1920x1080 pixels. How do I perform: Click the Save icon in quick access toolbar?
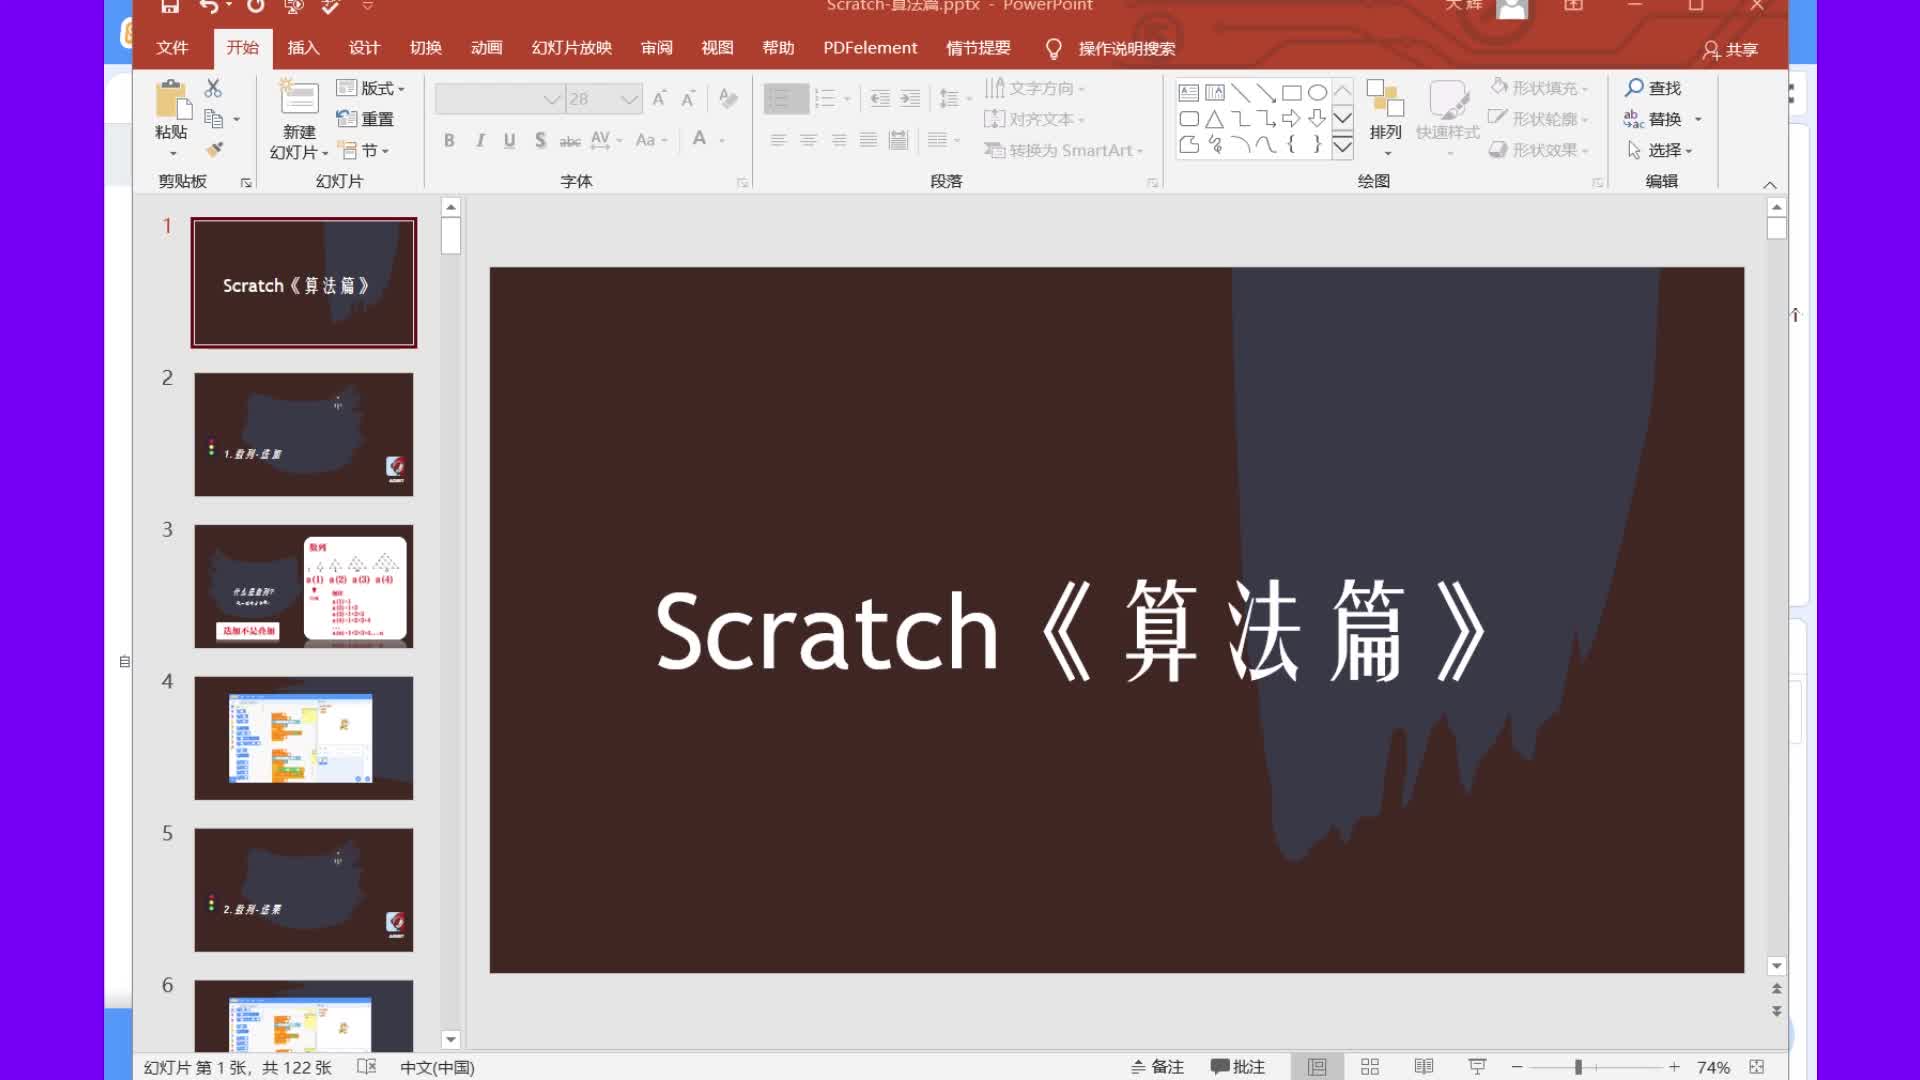(x=170, y=6)
